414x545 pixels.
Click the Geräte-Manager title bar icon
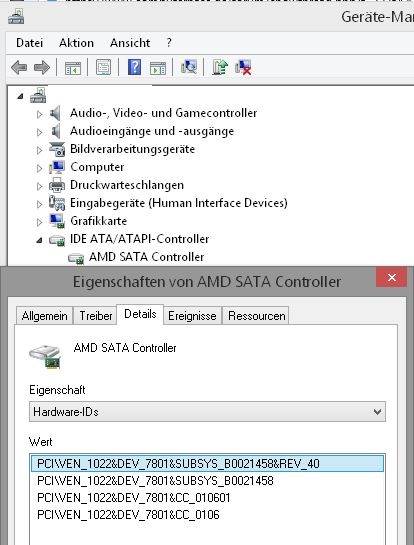point(16,17)
